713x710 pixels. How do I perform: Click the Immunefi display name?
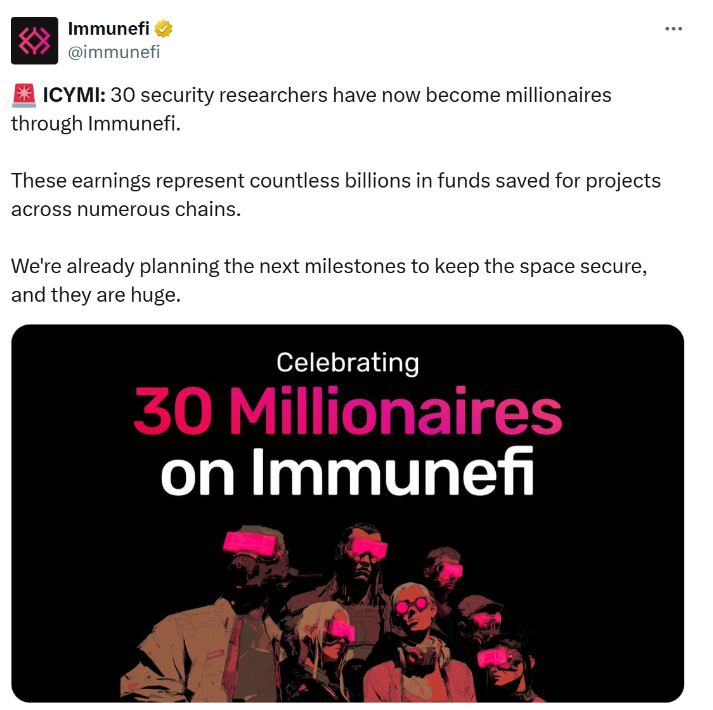tap(109, 29)
